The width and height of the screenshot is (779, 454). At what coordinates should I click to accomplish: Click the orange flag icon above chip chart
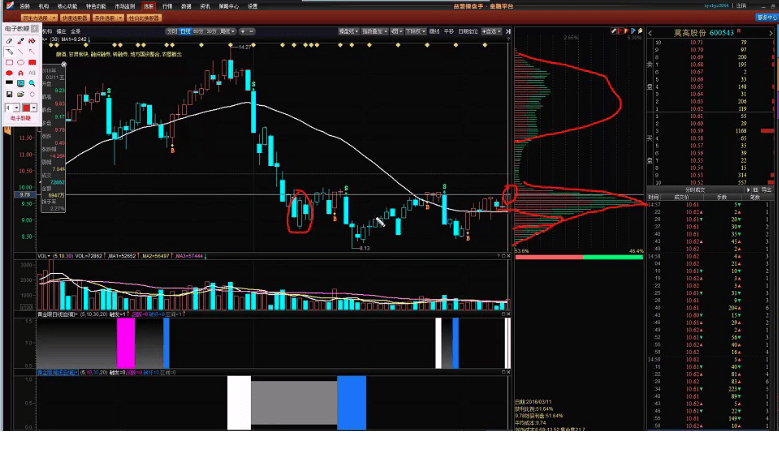coord(626,31)
